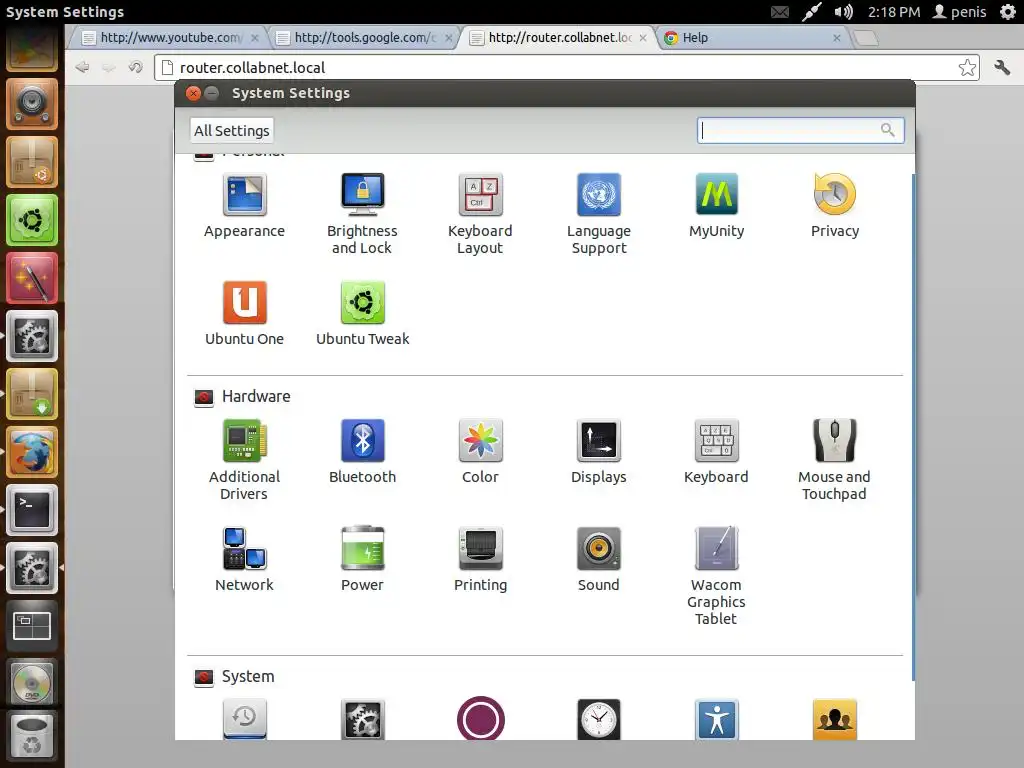The width and height of the screenshot is (1024, 768).
Task: Launch Ubuntu Tweak from settings
Action: pos(362,313)
